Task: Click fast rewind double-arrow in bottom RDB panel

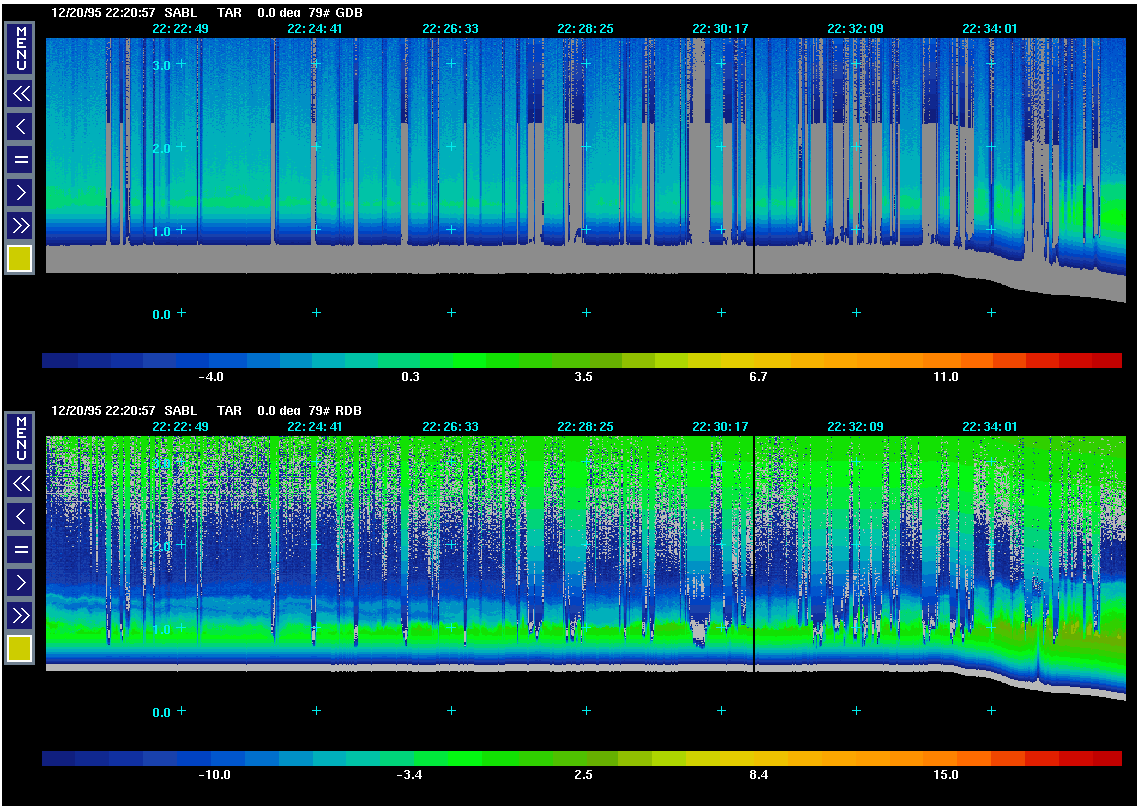Action: 20,484
